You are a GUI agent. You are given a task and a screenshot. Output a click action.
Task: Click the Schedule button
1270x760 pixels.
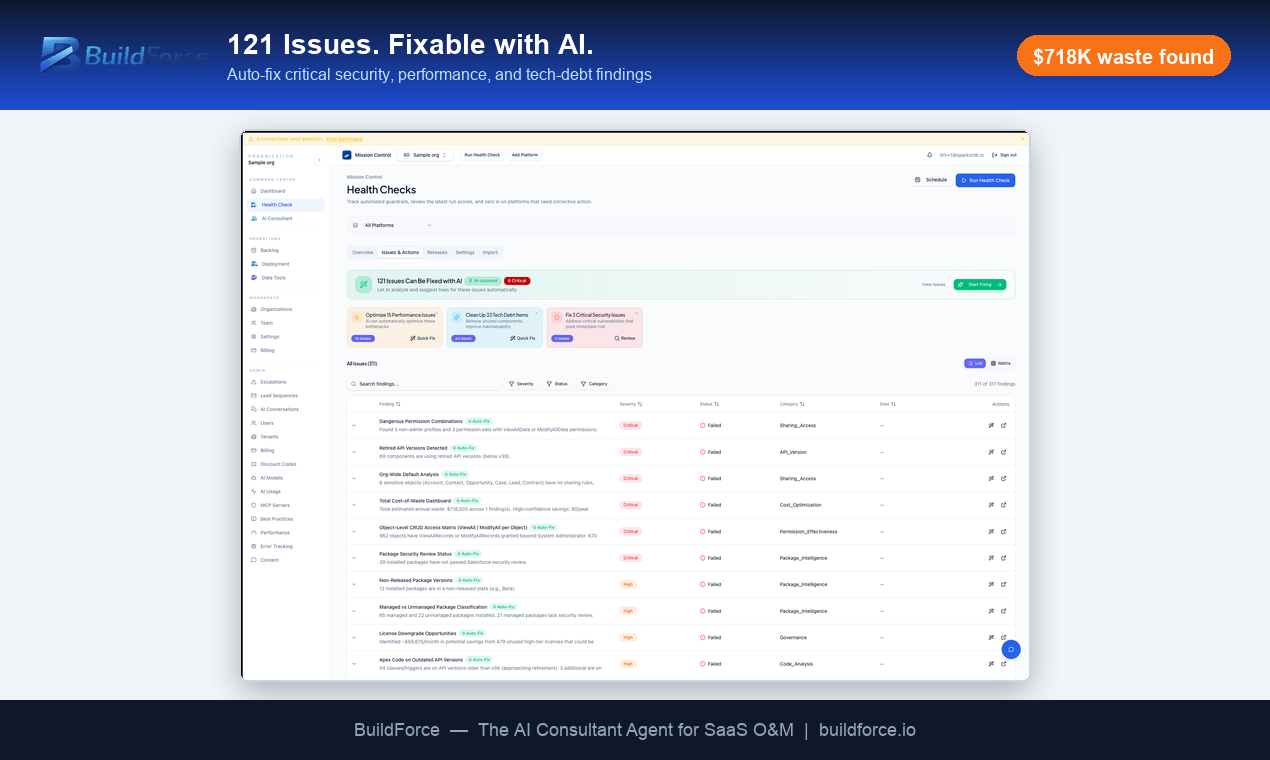pyautogui.click(x=931, y=180)
